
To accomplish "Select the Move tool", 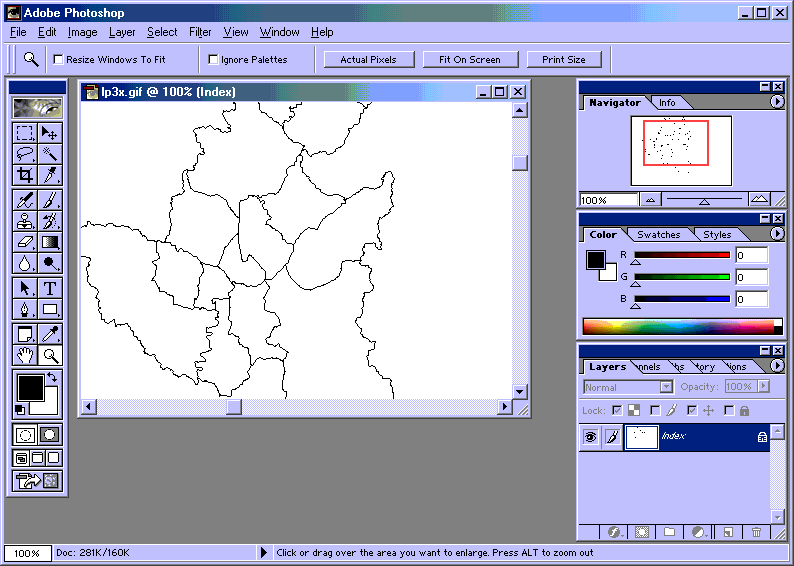I will tap(49, 133).
